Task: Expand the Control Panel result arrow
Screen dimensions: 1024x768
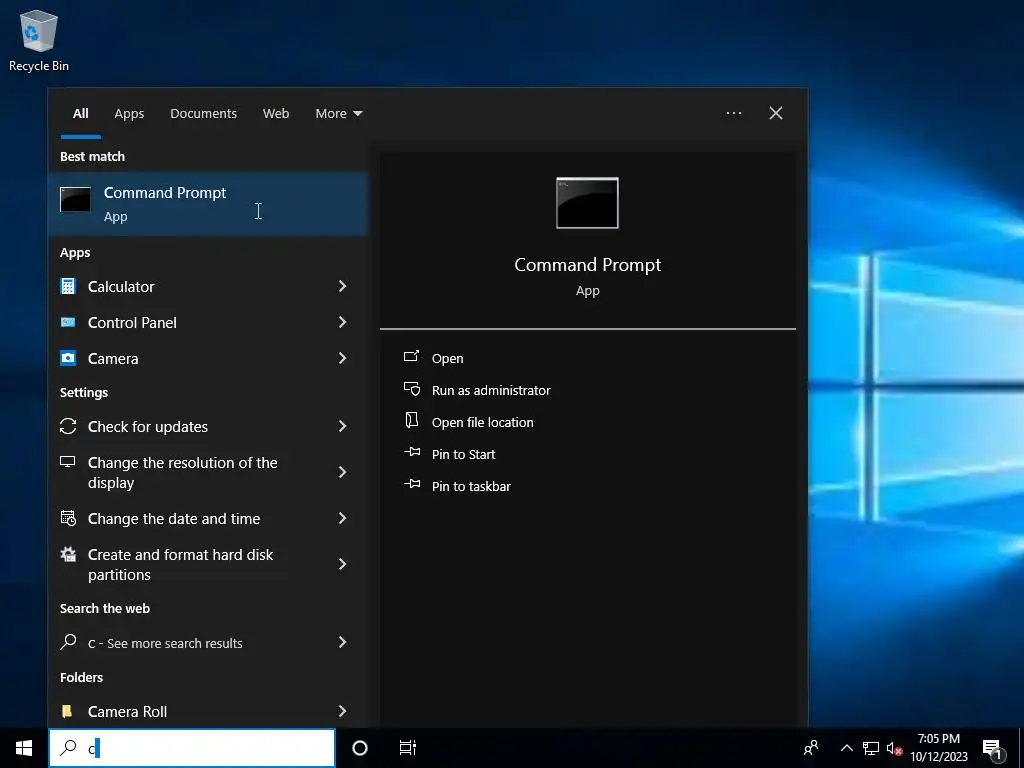Action: [343, 322]
